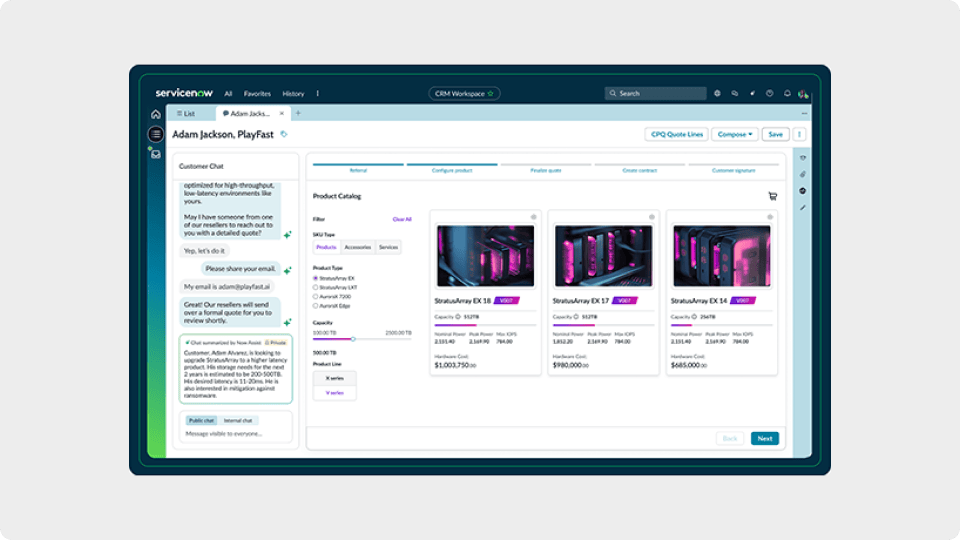Switch to the List tab
The width and height of the screenshot is (960, 540).
[184, 114]
